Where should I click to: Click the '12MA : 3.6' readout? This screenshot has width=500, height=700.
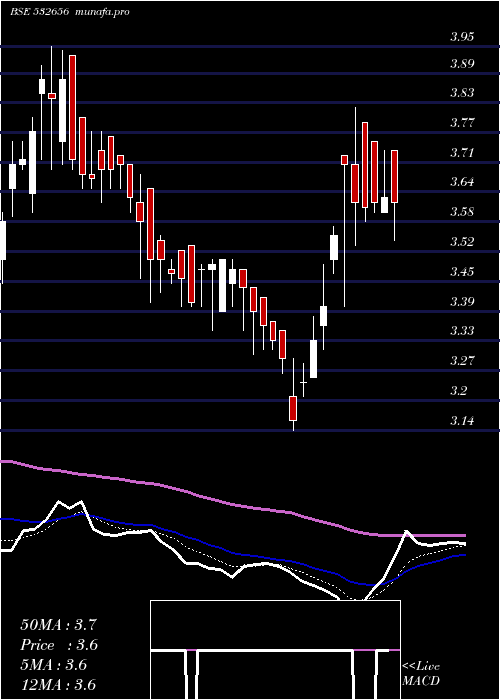click(58, 685)
